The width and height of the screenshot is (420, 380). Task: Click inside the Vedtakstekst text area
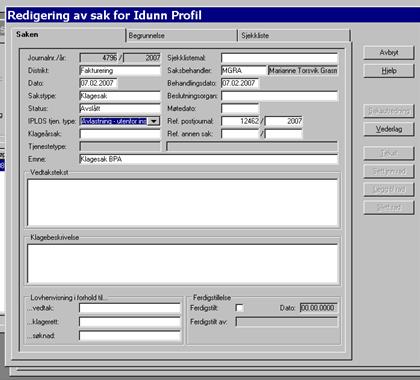[183, 203]
